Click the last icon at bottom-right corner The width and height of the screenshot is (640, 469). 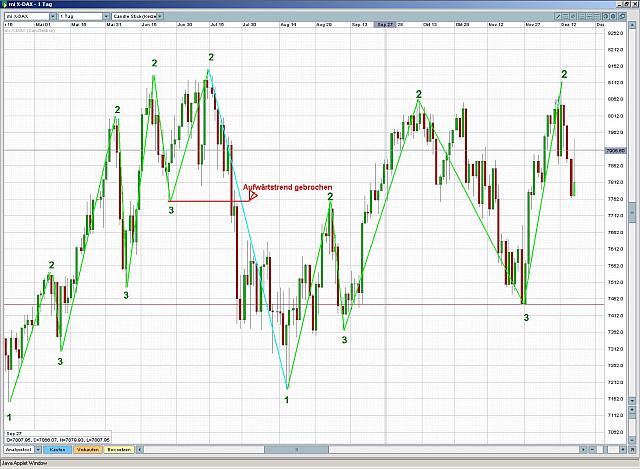pyautogui.click(x=630, y=450)
